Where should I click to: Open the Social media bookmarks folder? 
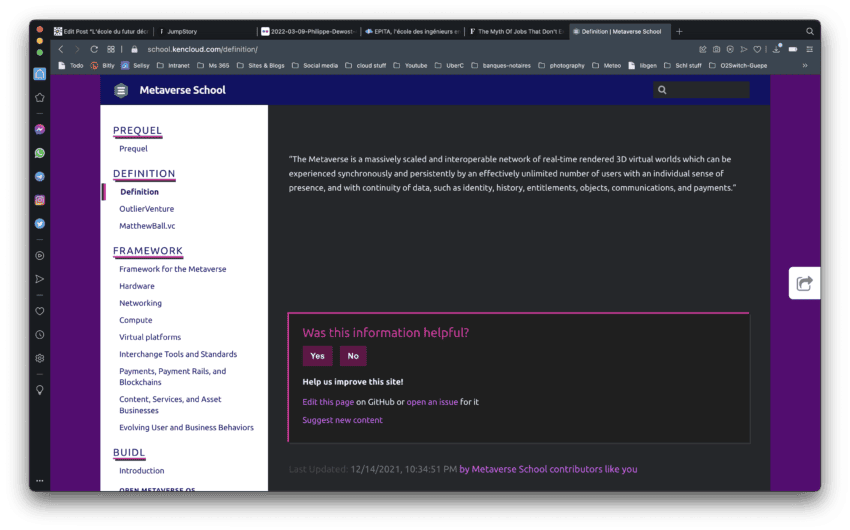click(315, 66)
